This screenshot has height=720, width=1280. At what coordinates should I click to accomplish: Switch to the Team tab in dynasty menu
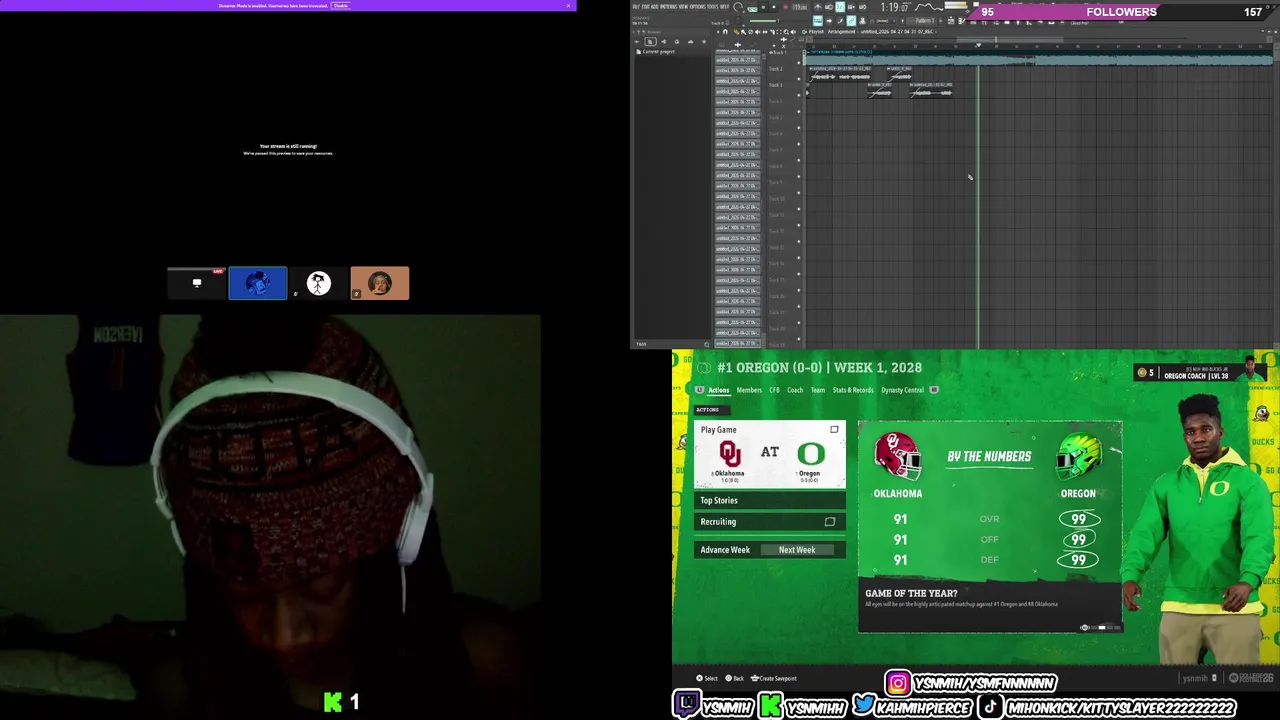818,390
